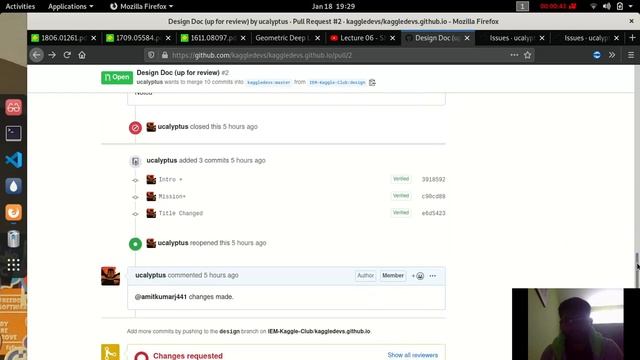Open the Applications menu
640x360 pixels.
point(70,6)
